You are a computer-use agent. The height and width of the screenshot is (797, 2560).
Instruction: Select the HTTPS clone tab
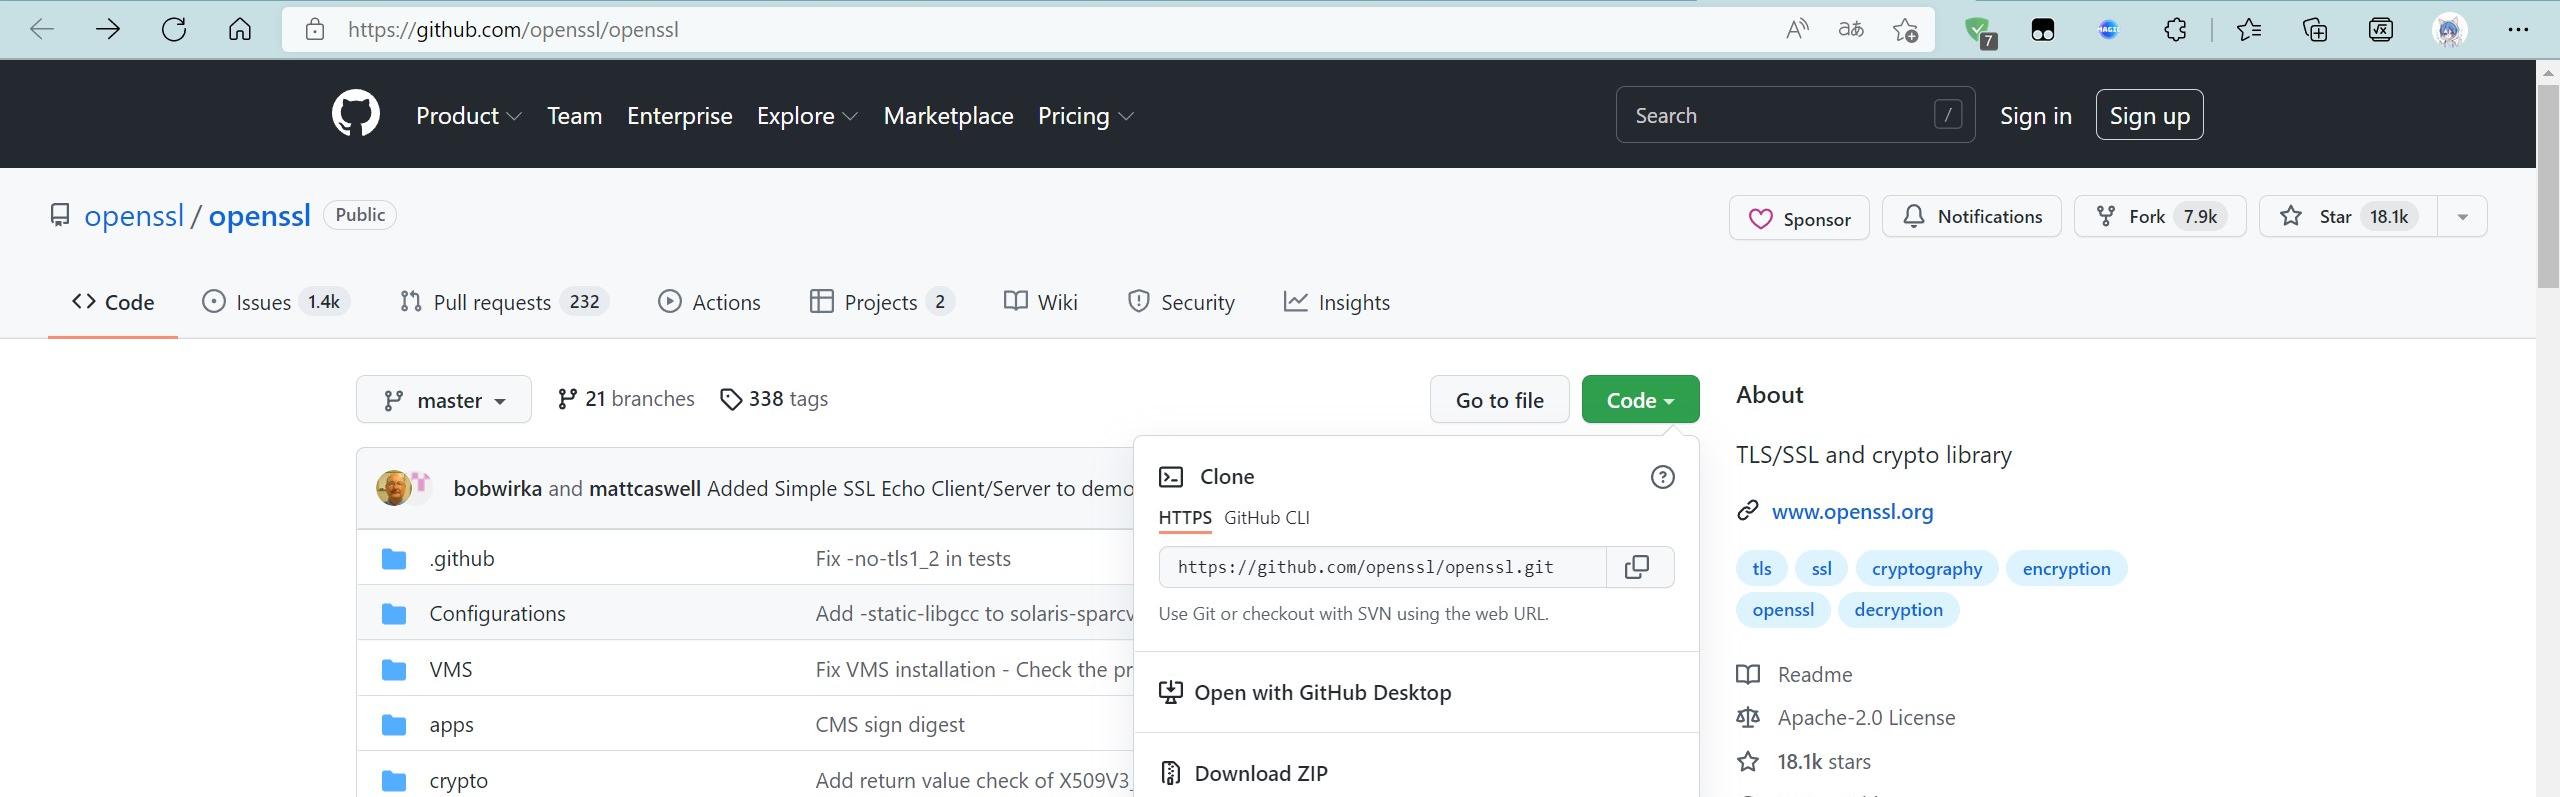point(1185,518)
